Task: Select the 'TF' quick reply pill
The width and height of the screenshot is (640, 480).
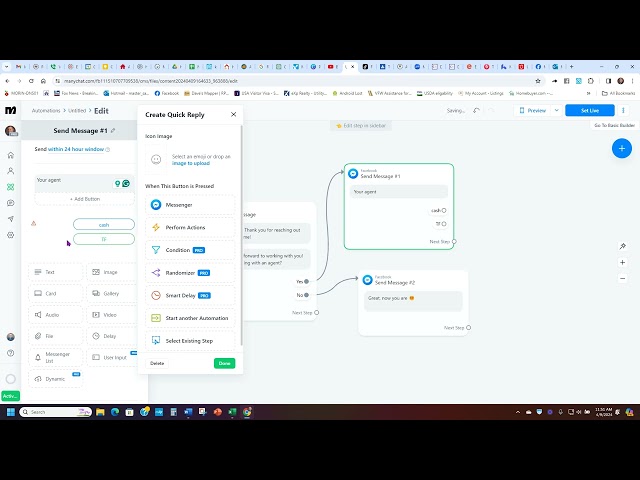Action: [x=104, y=239]
